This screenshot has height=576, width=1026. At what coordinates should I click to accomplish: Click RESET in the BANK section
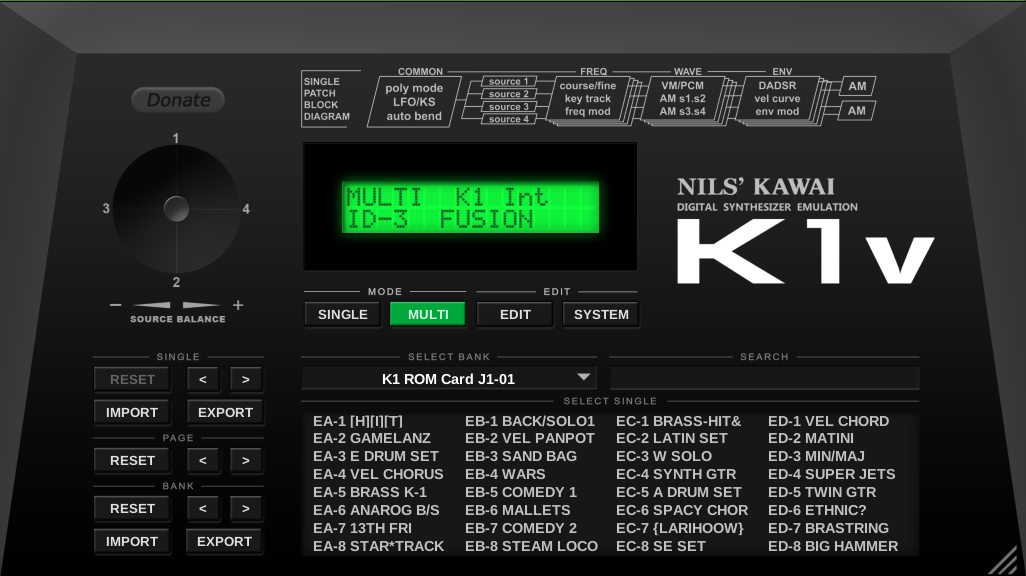coord(132,509)
